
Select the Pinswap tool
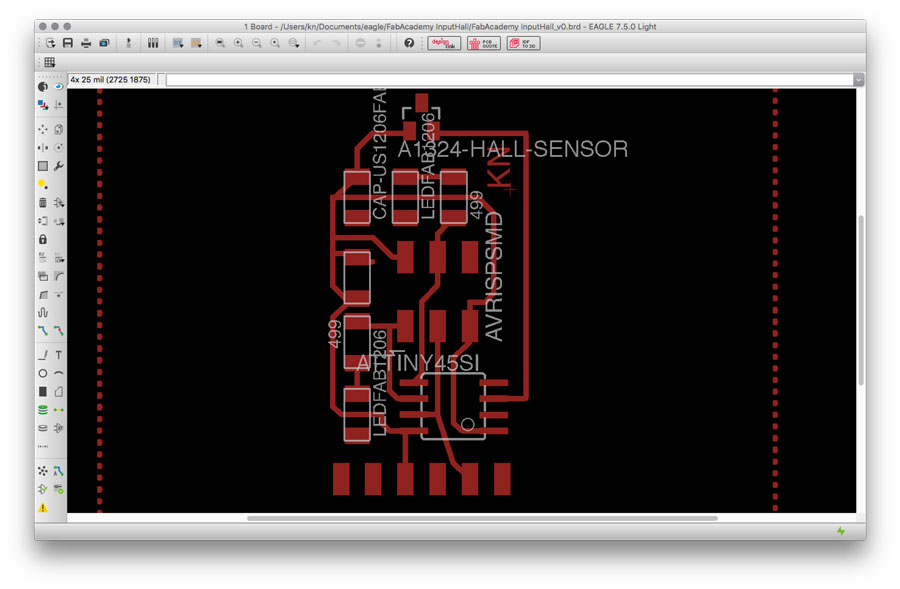(42, 221)
